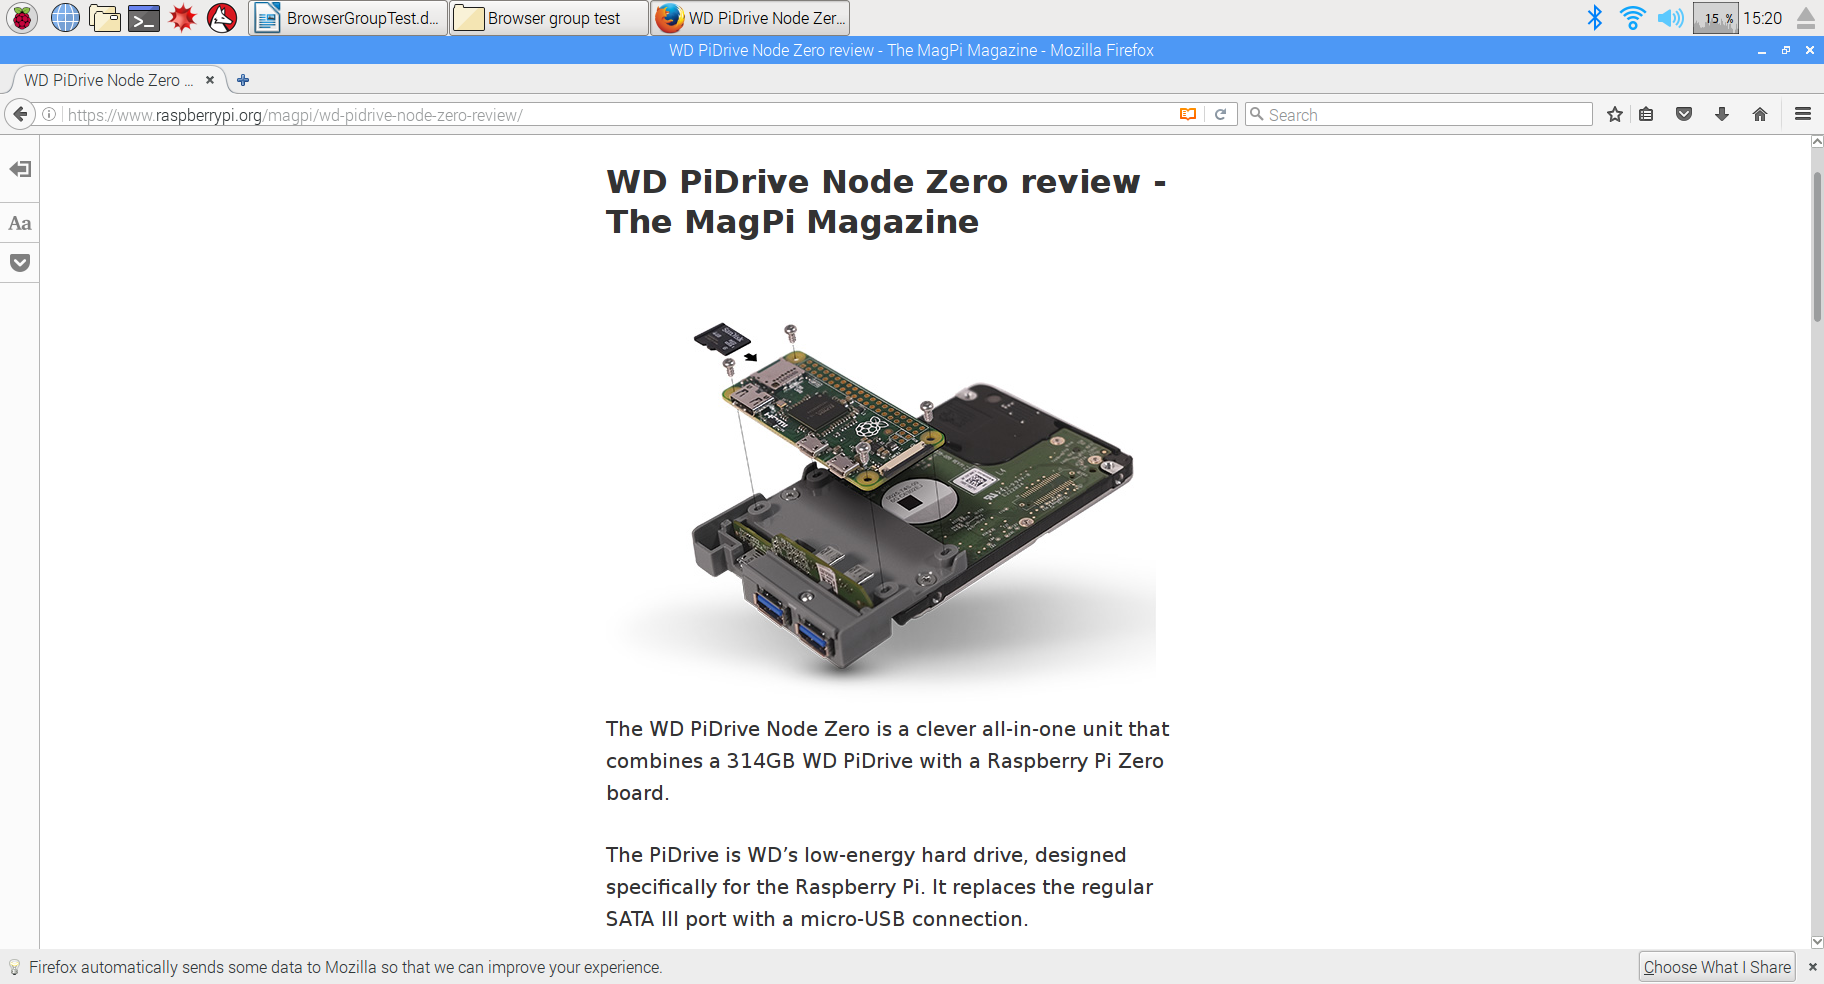Viewport: 1824px width, 984px height.
Task: Switch to BrowserGroupTest document window
Action: click(348, 18)
